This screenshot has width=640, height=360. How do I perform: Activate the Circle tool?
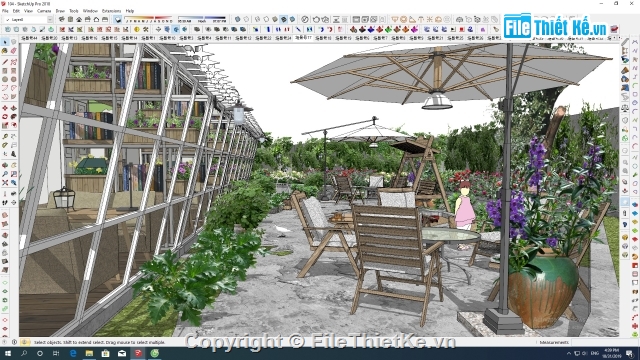pos(5,79)
